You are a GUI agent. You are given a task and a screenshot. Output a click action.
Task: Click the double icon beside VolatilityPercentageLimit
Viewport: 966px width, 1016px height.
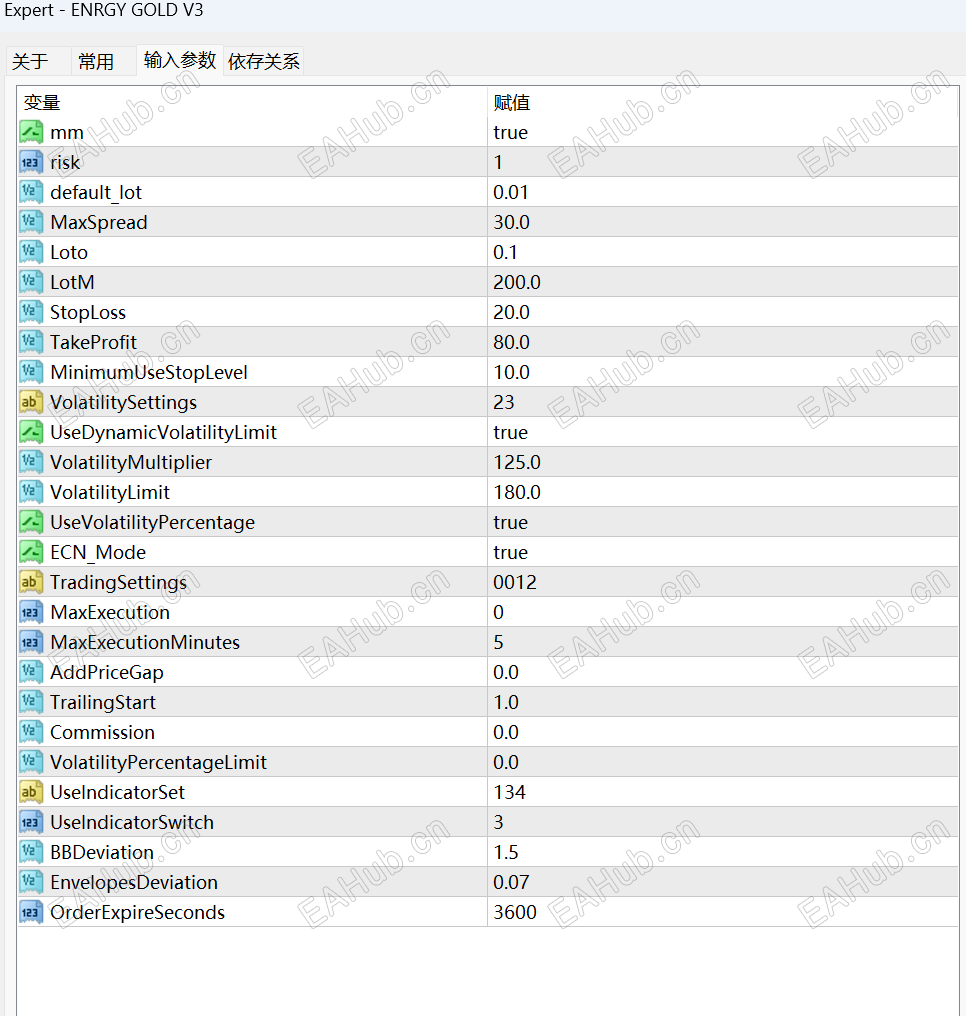tap(30, 762)
